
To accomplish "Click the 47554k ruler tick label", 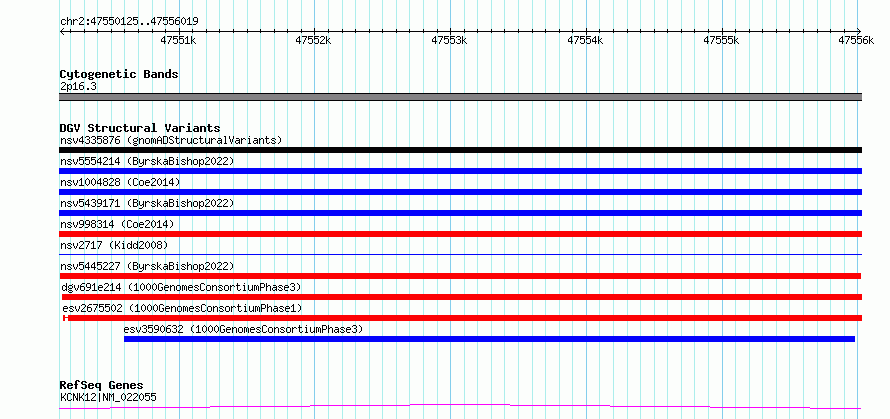I will (585, 40).
